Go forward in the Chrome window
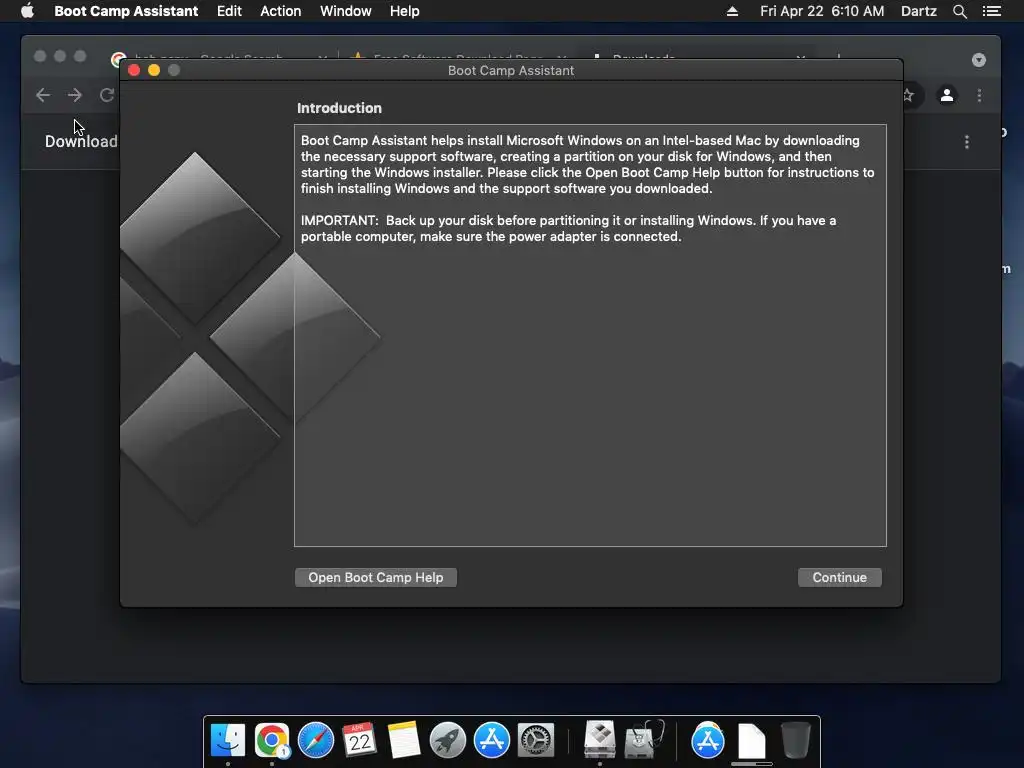 (x=74, y=95)
